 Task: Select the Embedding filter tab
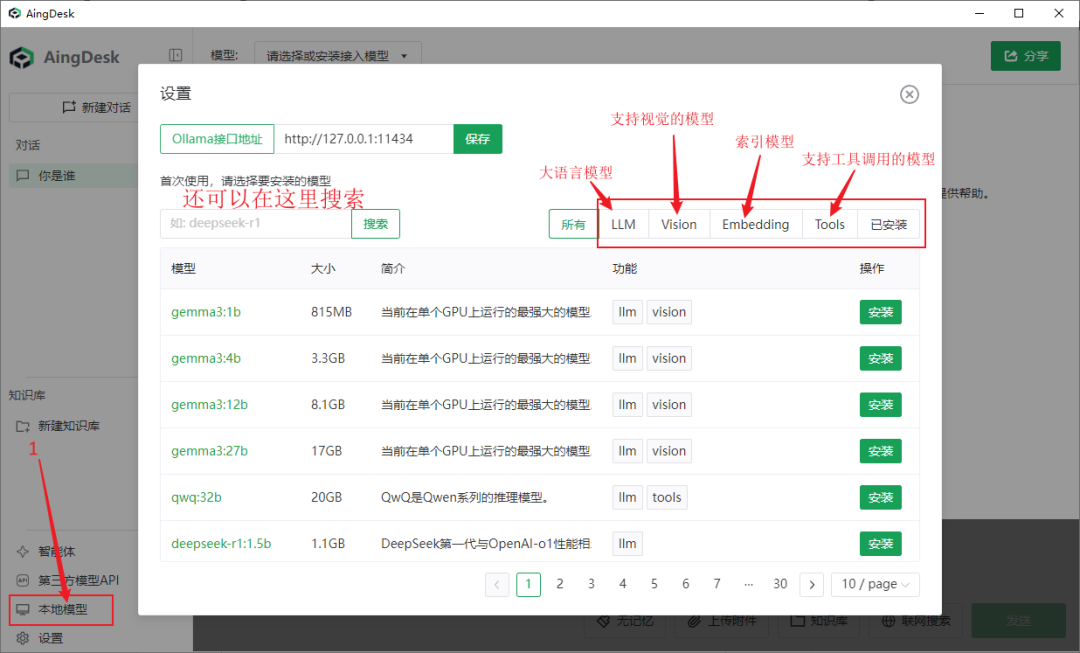tap(756, 225)
